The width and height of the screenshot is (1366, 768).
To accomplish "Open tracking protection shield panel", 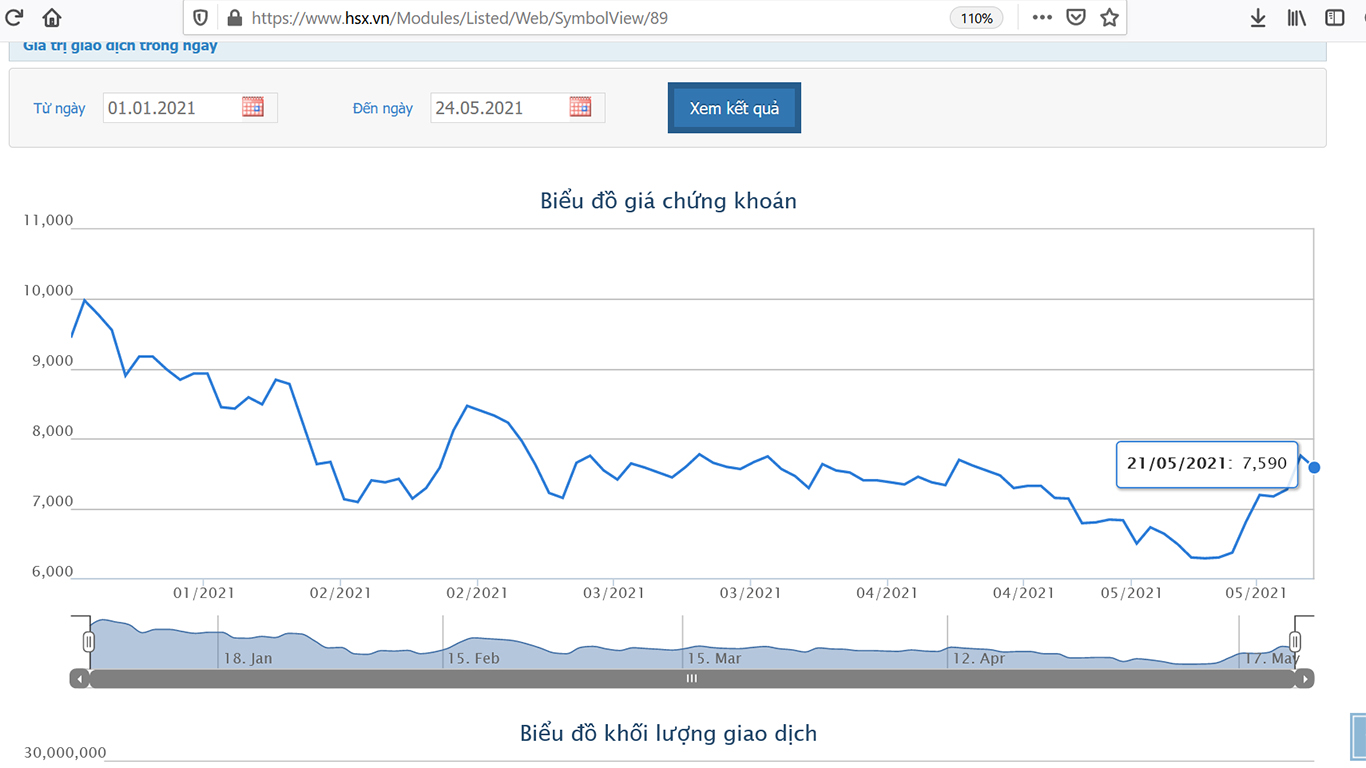I will 200,18.
